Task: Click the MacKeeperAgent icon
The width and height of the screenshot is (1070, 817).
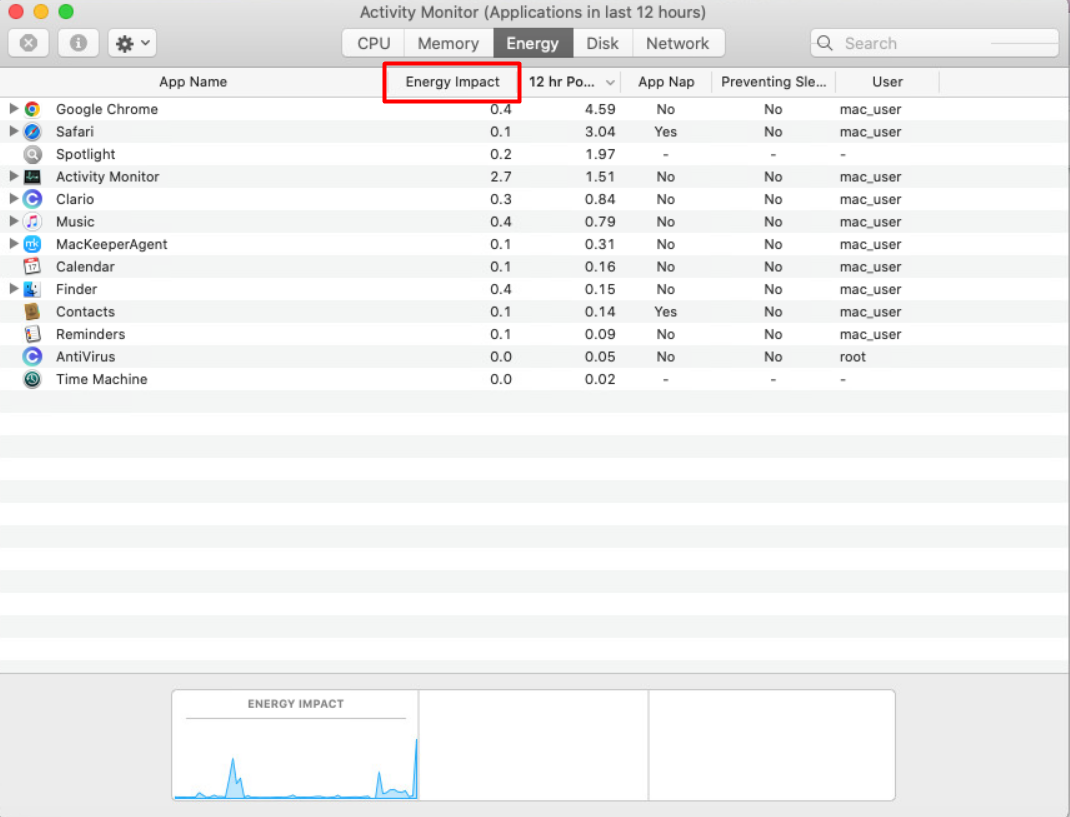Action: click(x=32, y=244)
